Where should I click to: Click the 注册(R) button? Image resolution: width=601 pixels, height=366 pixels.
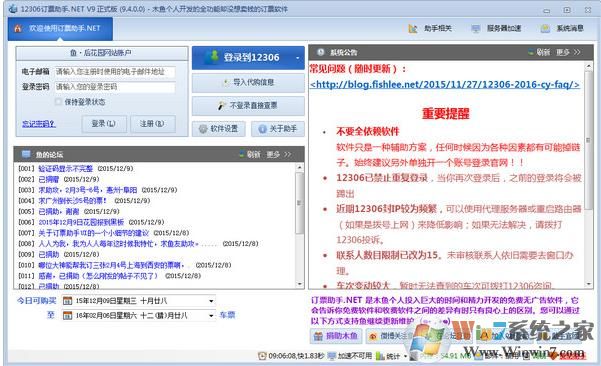[153, 124]
